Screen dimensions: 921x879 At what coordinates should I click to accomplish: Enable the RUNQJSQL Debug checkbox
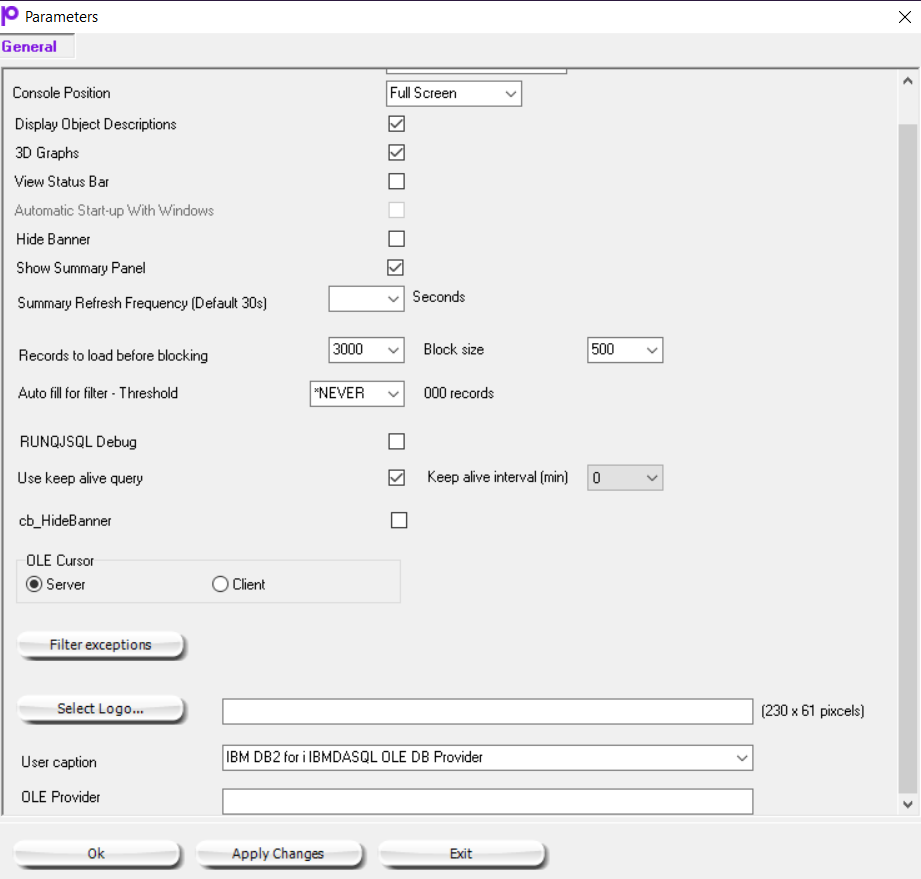pos(396,442)
